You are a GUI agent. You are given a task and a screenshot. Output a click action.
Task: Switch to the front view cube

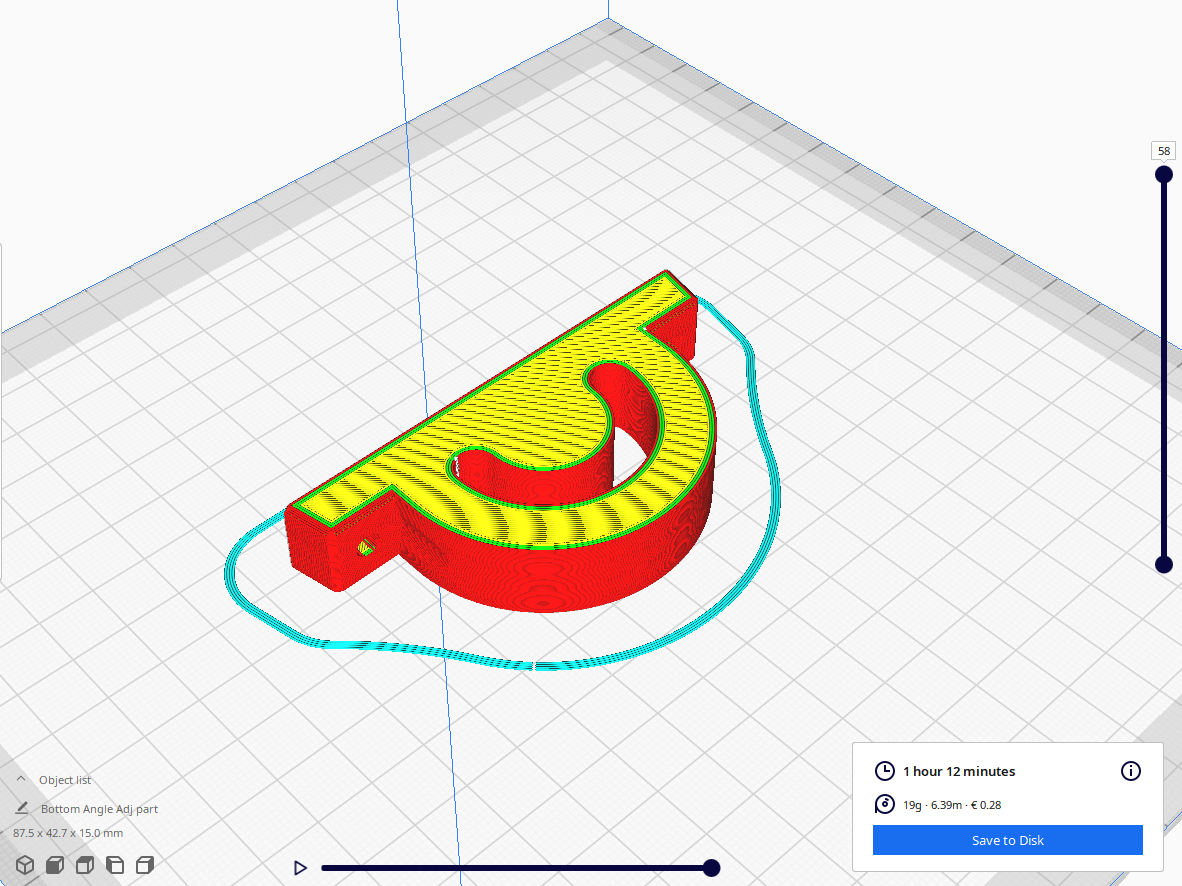55,865
